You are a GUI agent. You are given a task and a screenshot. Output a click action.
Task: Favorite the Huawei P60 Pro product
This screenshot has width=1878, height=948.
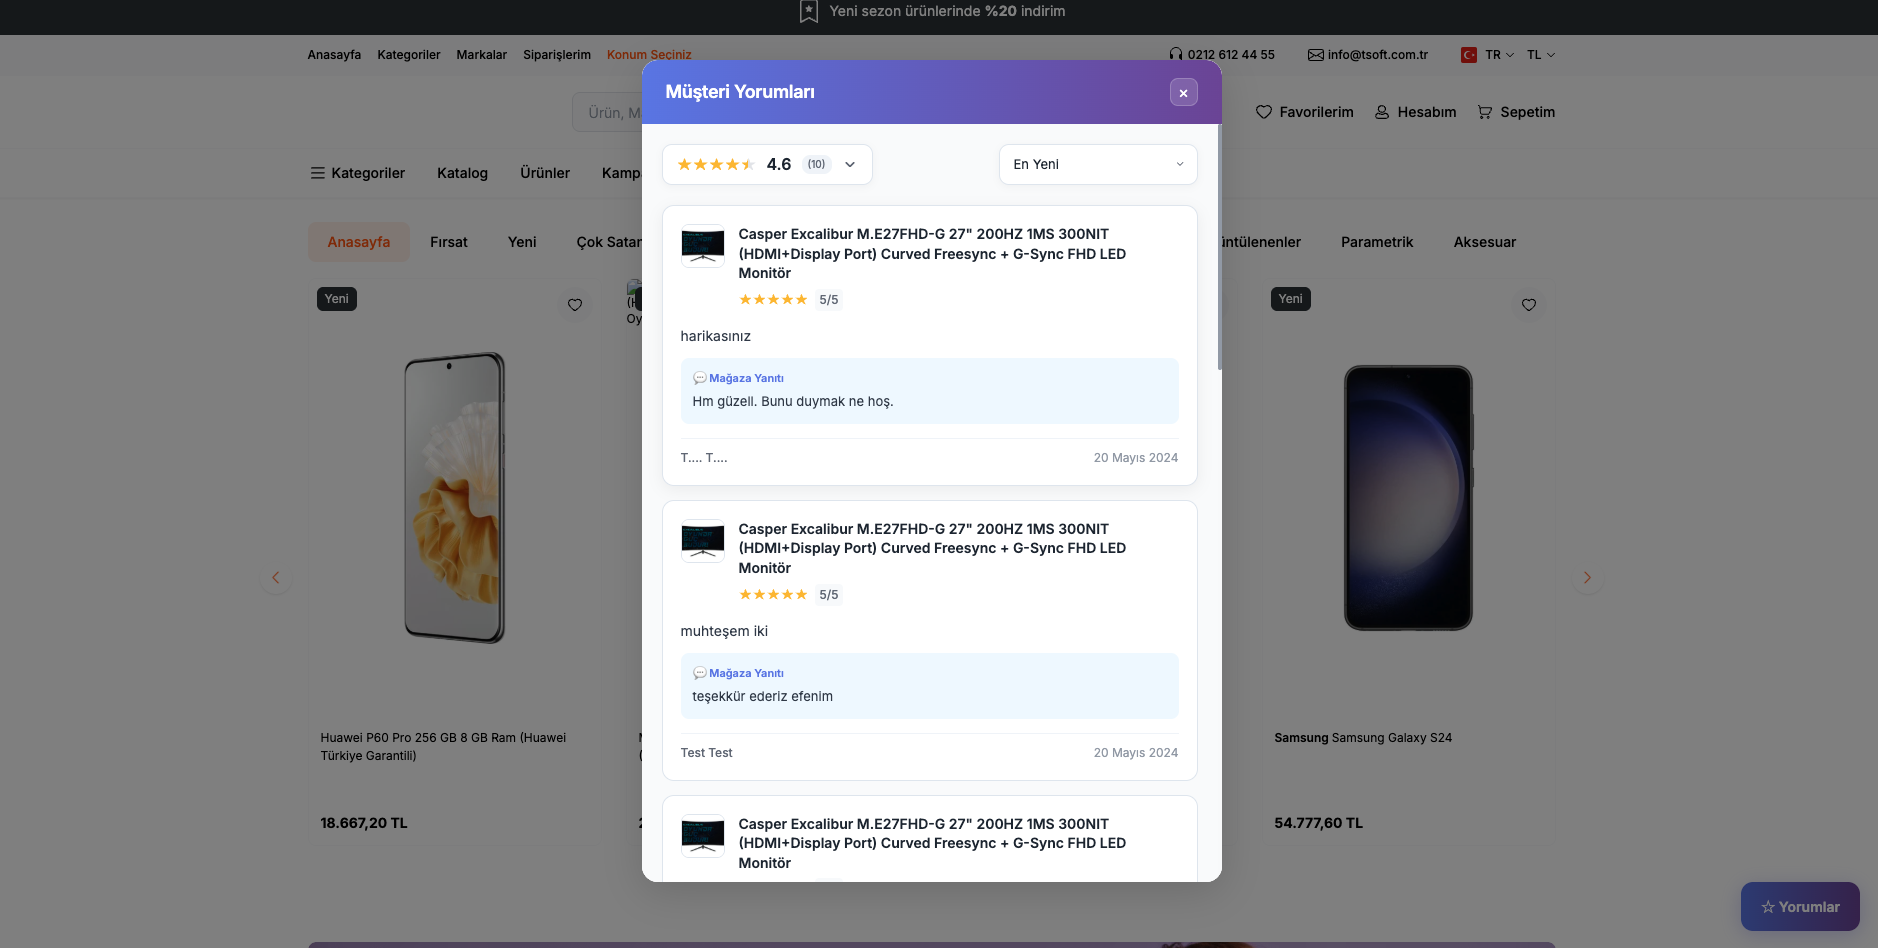[x=575, y=305]
